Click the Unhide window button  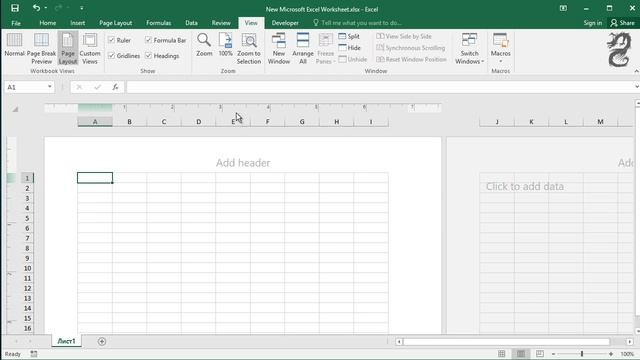353,59
